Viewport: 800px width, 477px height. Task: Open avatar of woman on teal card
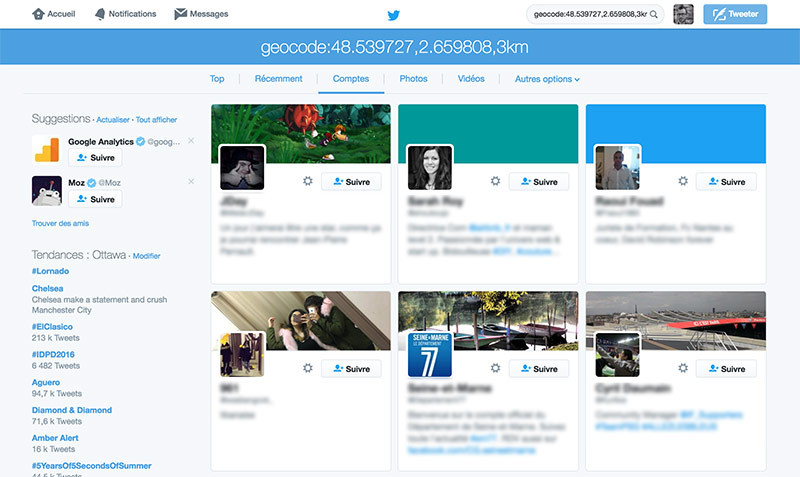(x=430, y=168)
